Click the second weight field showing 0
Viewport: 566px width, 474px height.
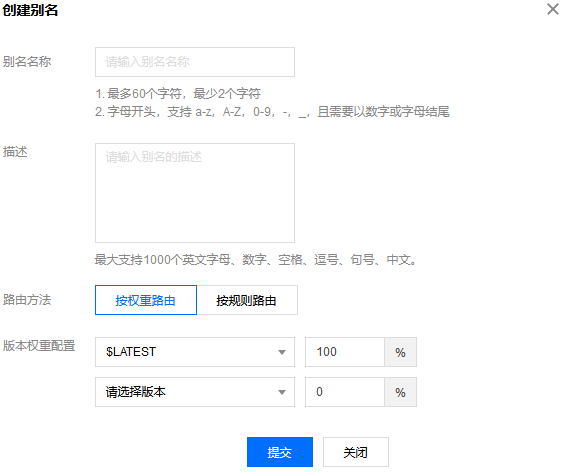345,392
